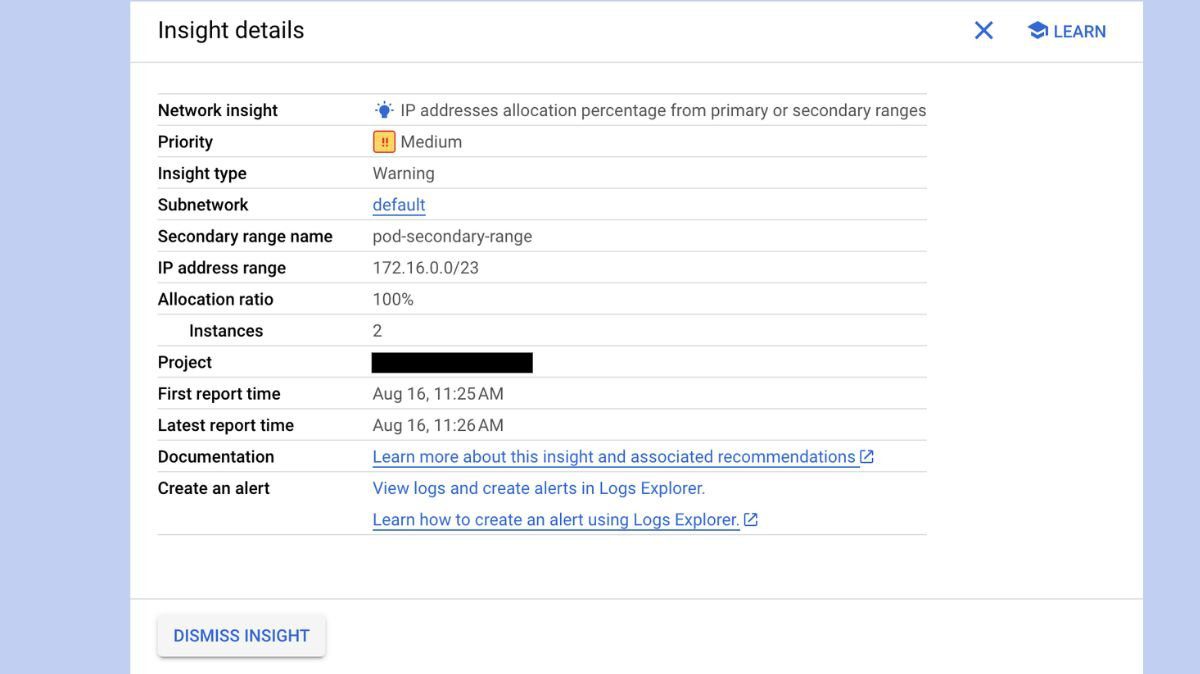Click the graduation cap Learn icon
The height and width of the screenshot is (674, 1200).
click(x=1037, y=31)
